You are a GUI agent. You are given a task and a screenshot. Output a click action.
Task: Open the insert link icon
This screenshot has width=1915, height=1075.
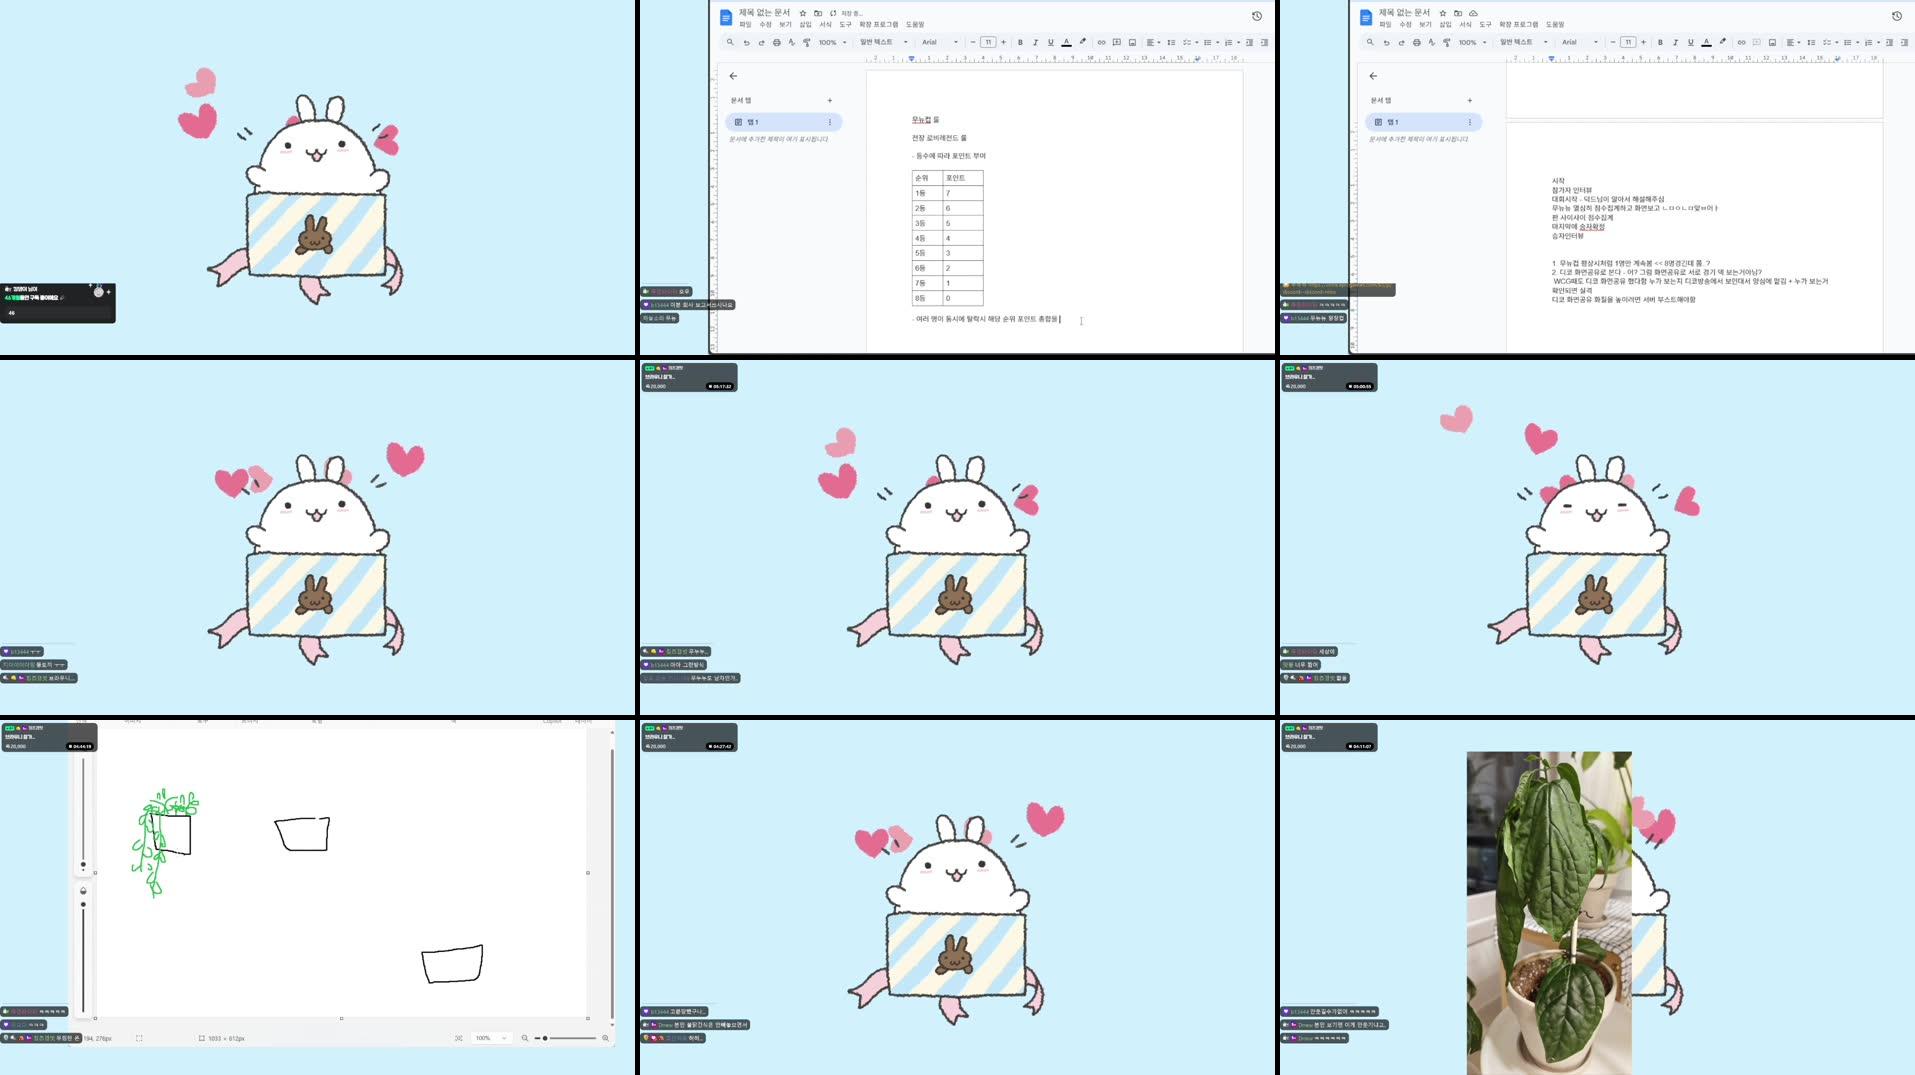click(x=1101, y=42)
